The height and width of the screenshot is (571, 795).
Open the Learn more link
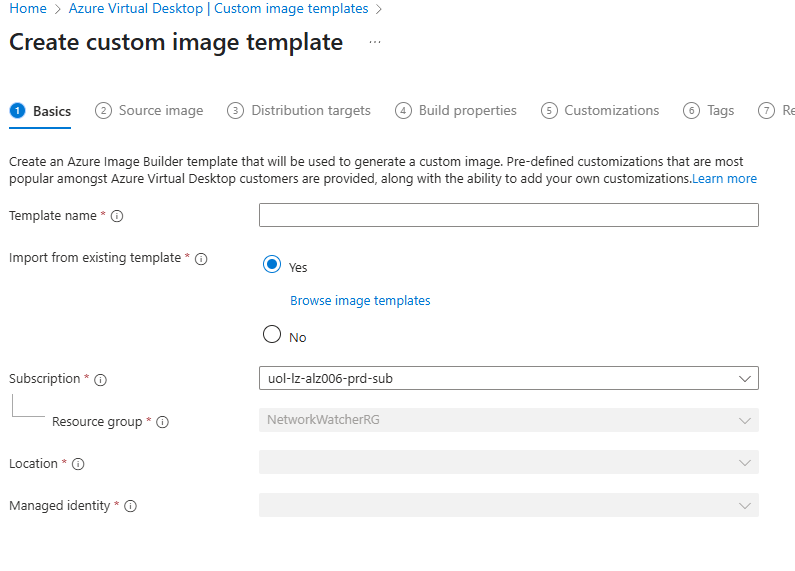(724, 179)
